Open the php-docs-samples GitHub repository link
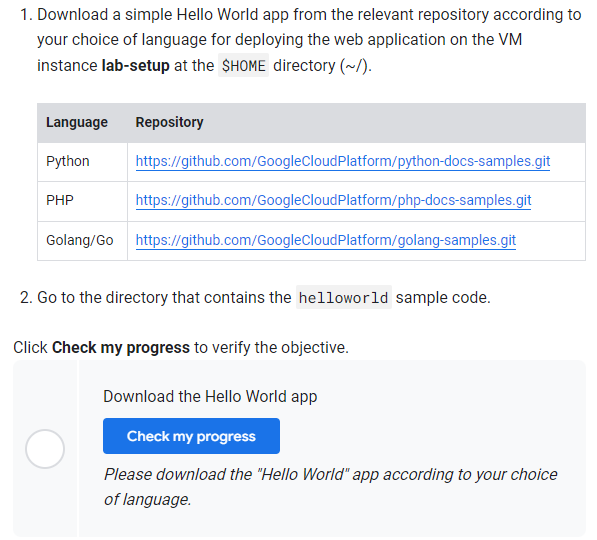The height and width of the screenshot is (540, 597). [333, 200]
